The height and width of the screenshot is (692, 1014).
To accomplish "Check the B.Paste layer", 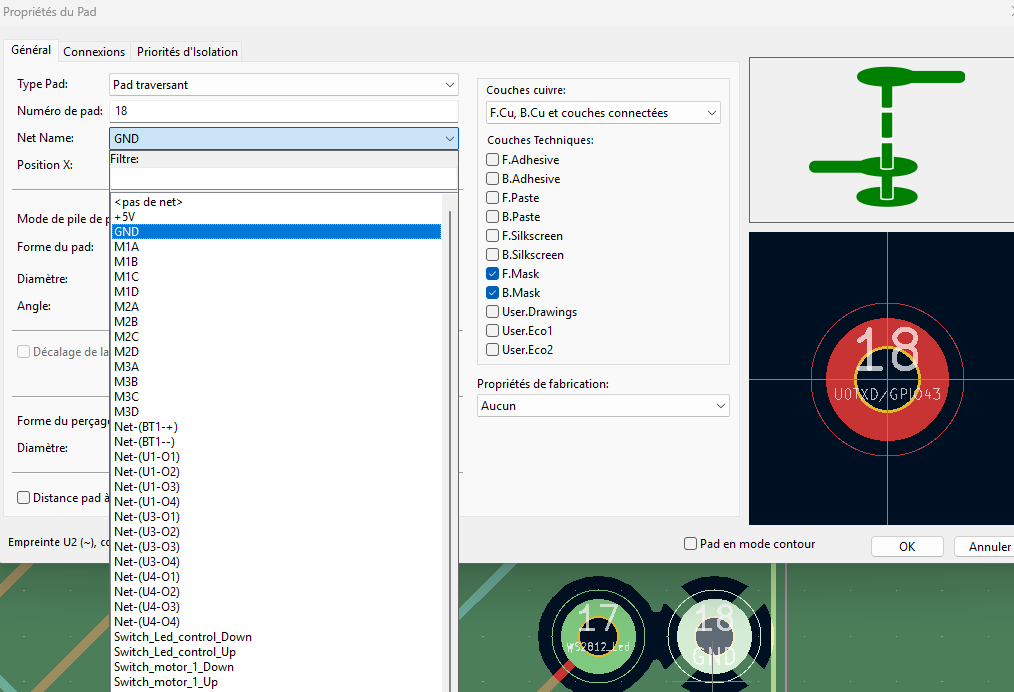I will 493,217.
